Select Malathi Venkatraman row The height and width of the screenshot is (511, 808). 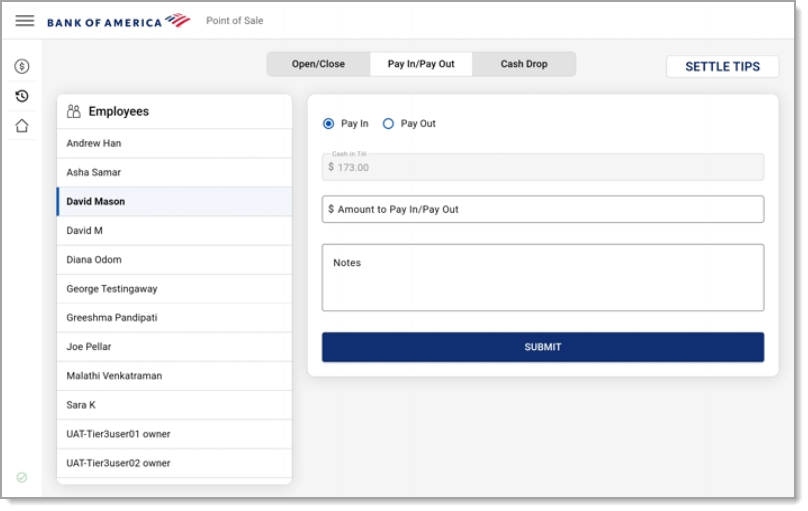click(x=174, y=376)
